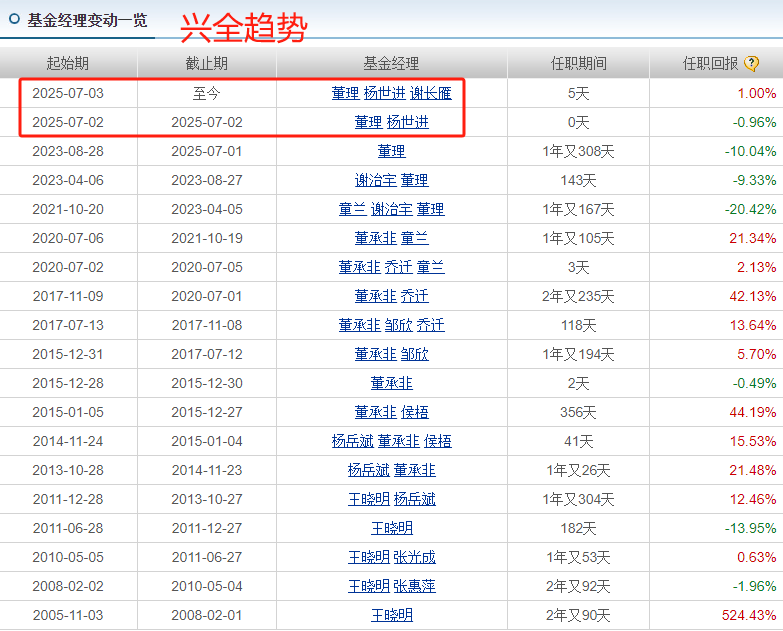
Task: Select the -0.49% return value
Action: pos(755,383)
